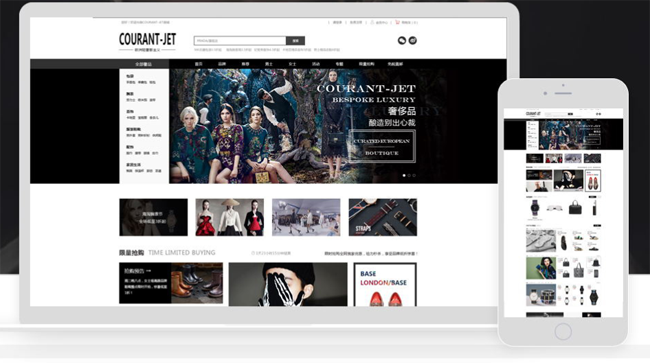Open the three dresses fashion thumbnail
650x363 pixels.
pyautogui.click(x=230, y=217)
